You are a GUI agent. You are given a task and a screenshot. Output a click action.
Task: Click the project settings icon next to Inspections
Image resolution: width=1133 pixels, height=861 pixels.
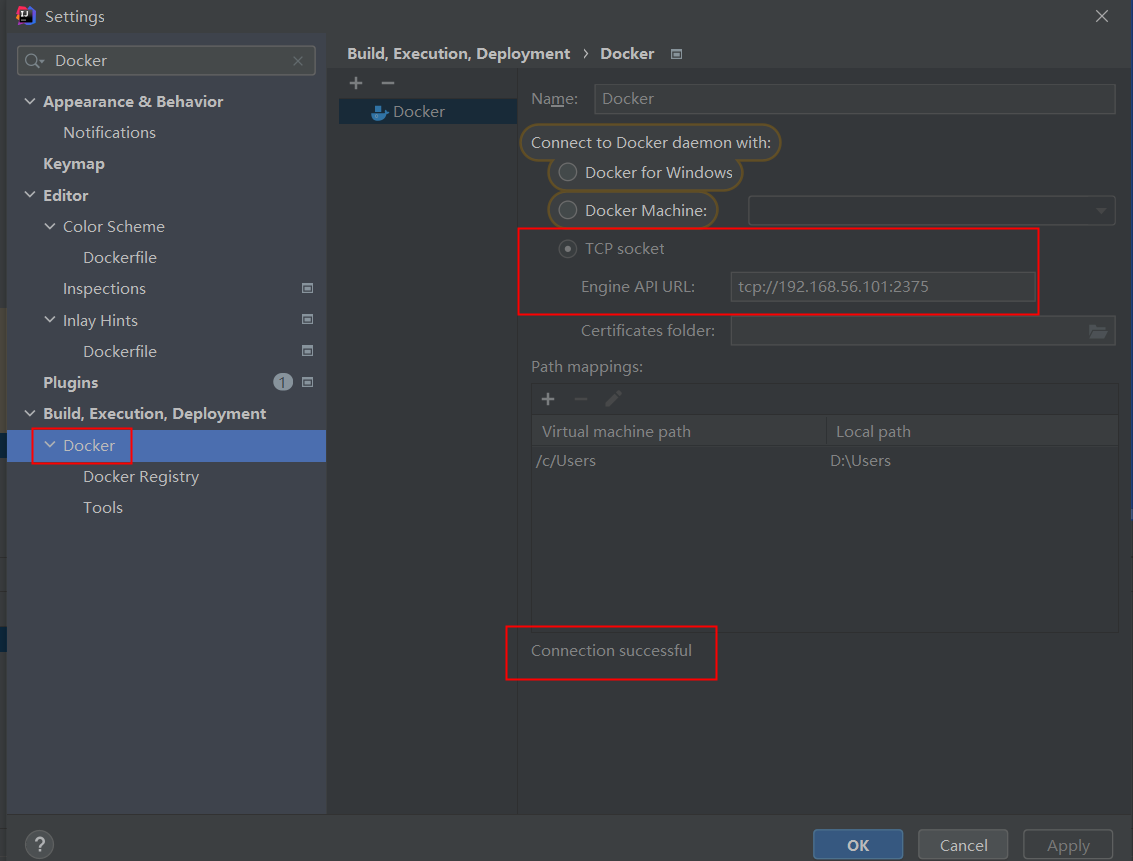(x=307, y=288)
